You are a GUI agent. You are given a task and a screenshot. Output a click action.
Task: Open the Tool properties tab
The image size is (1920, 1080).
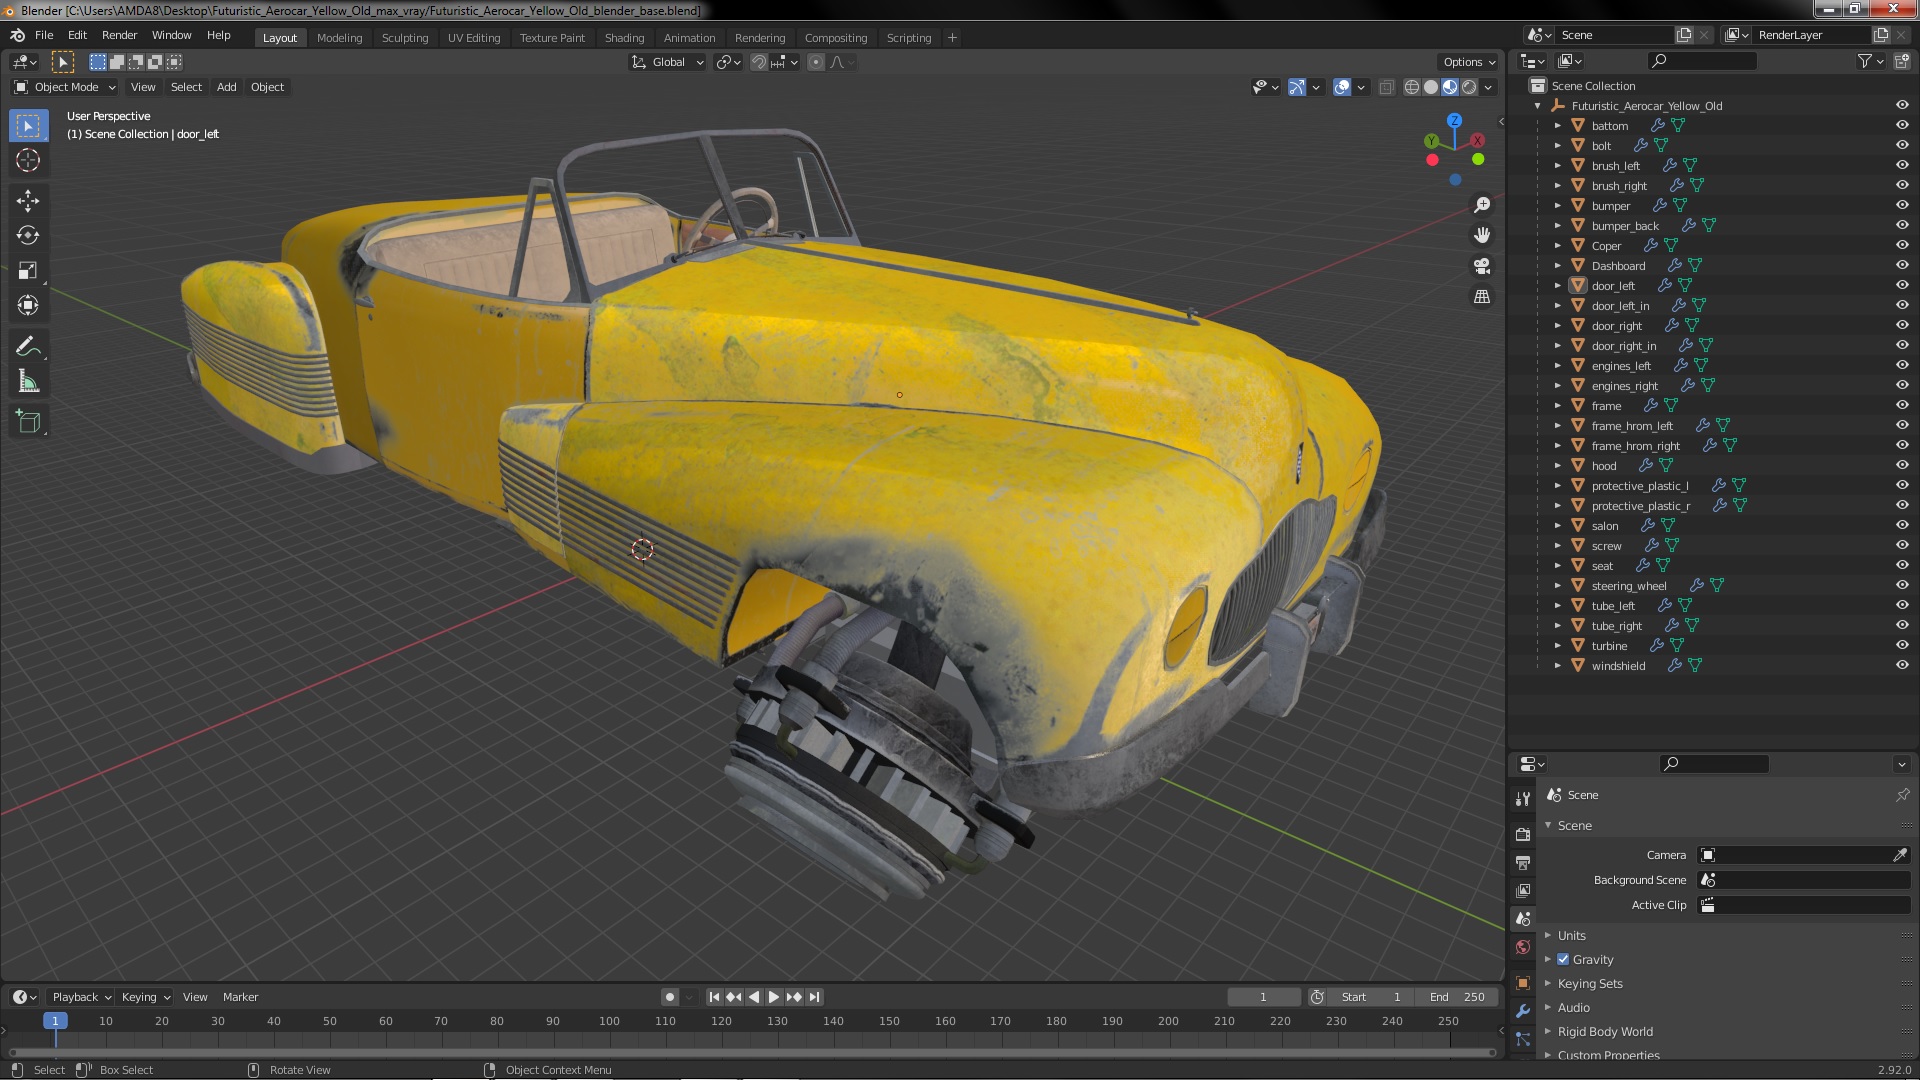click(x=1523, y=798)
